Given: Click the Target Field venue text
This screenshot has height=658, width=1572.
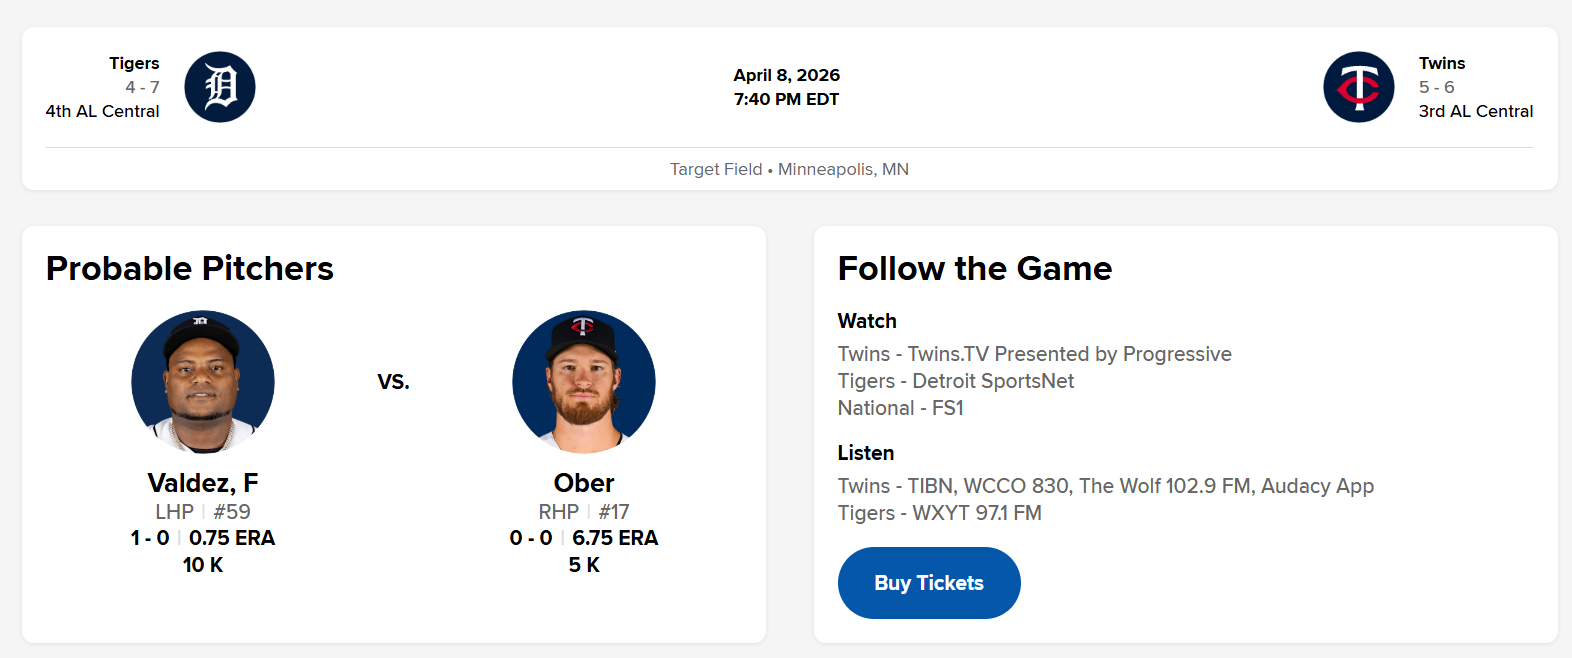Looking at the screenshot, I should click(x=716, y=169).
